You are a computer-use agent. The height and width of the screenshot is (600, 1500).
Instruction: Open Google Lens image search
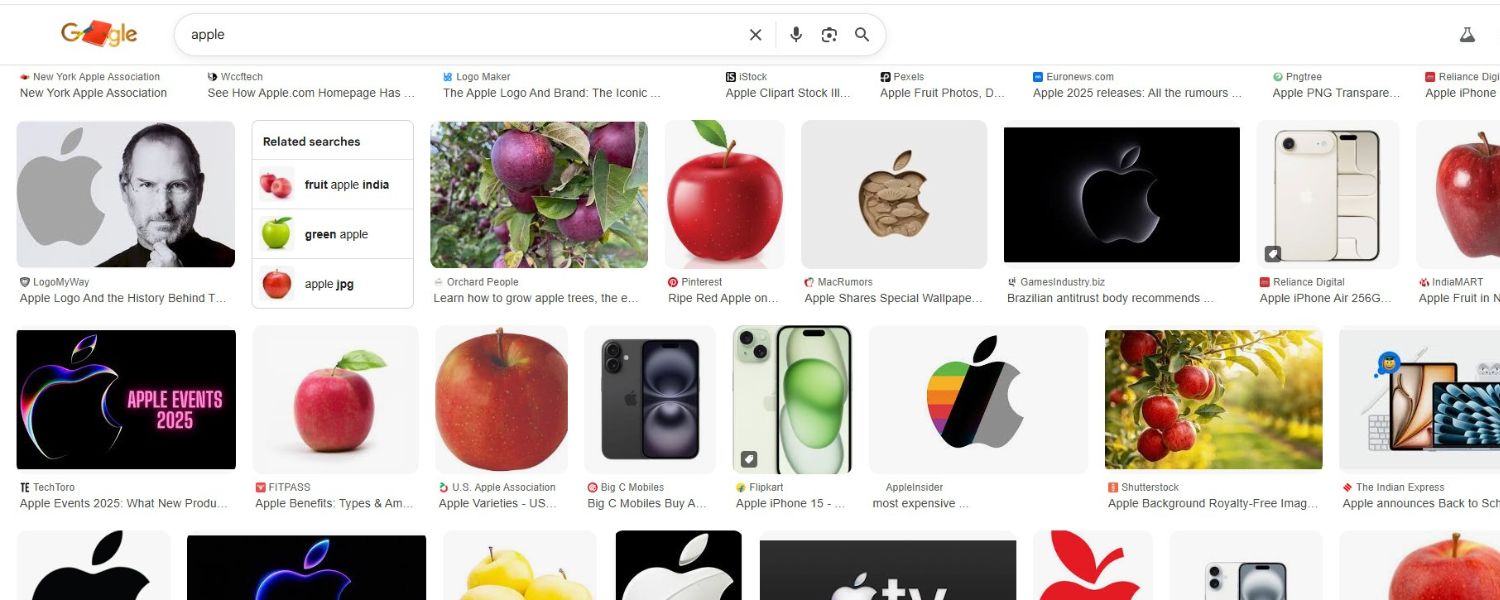tap(829, 35)
